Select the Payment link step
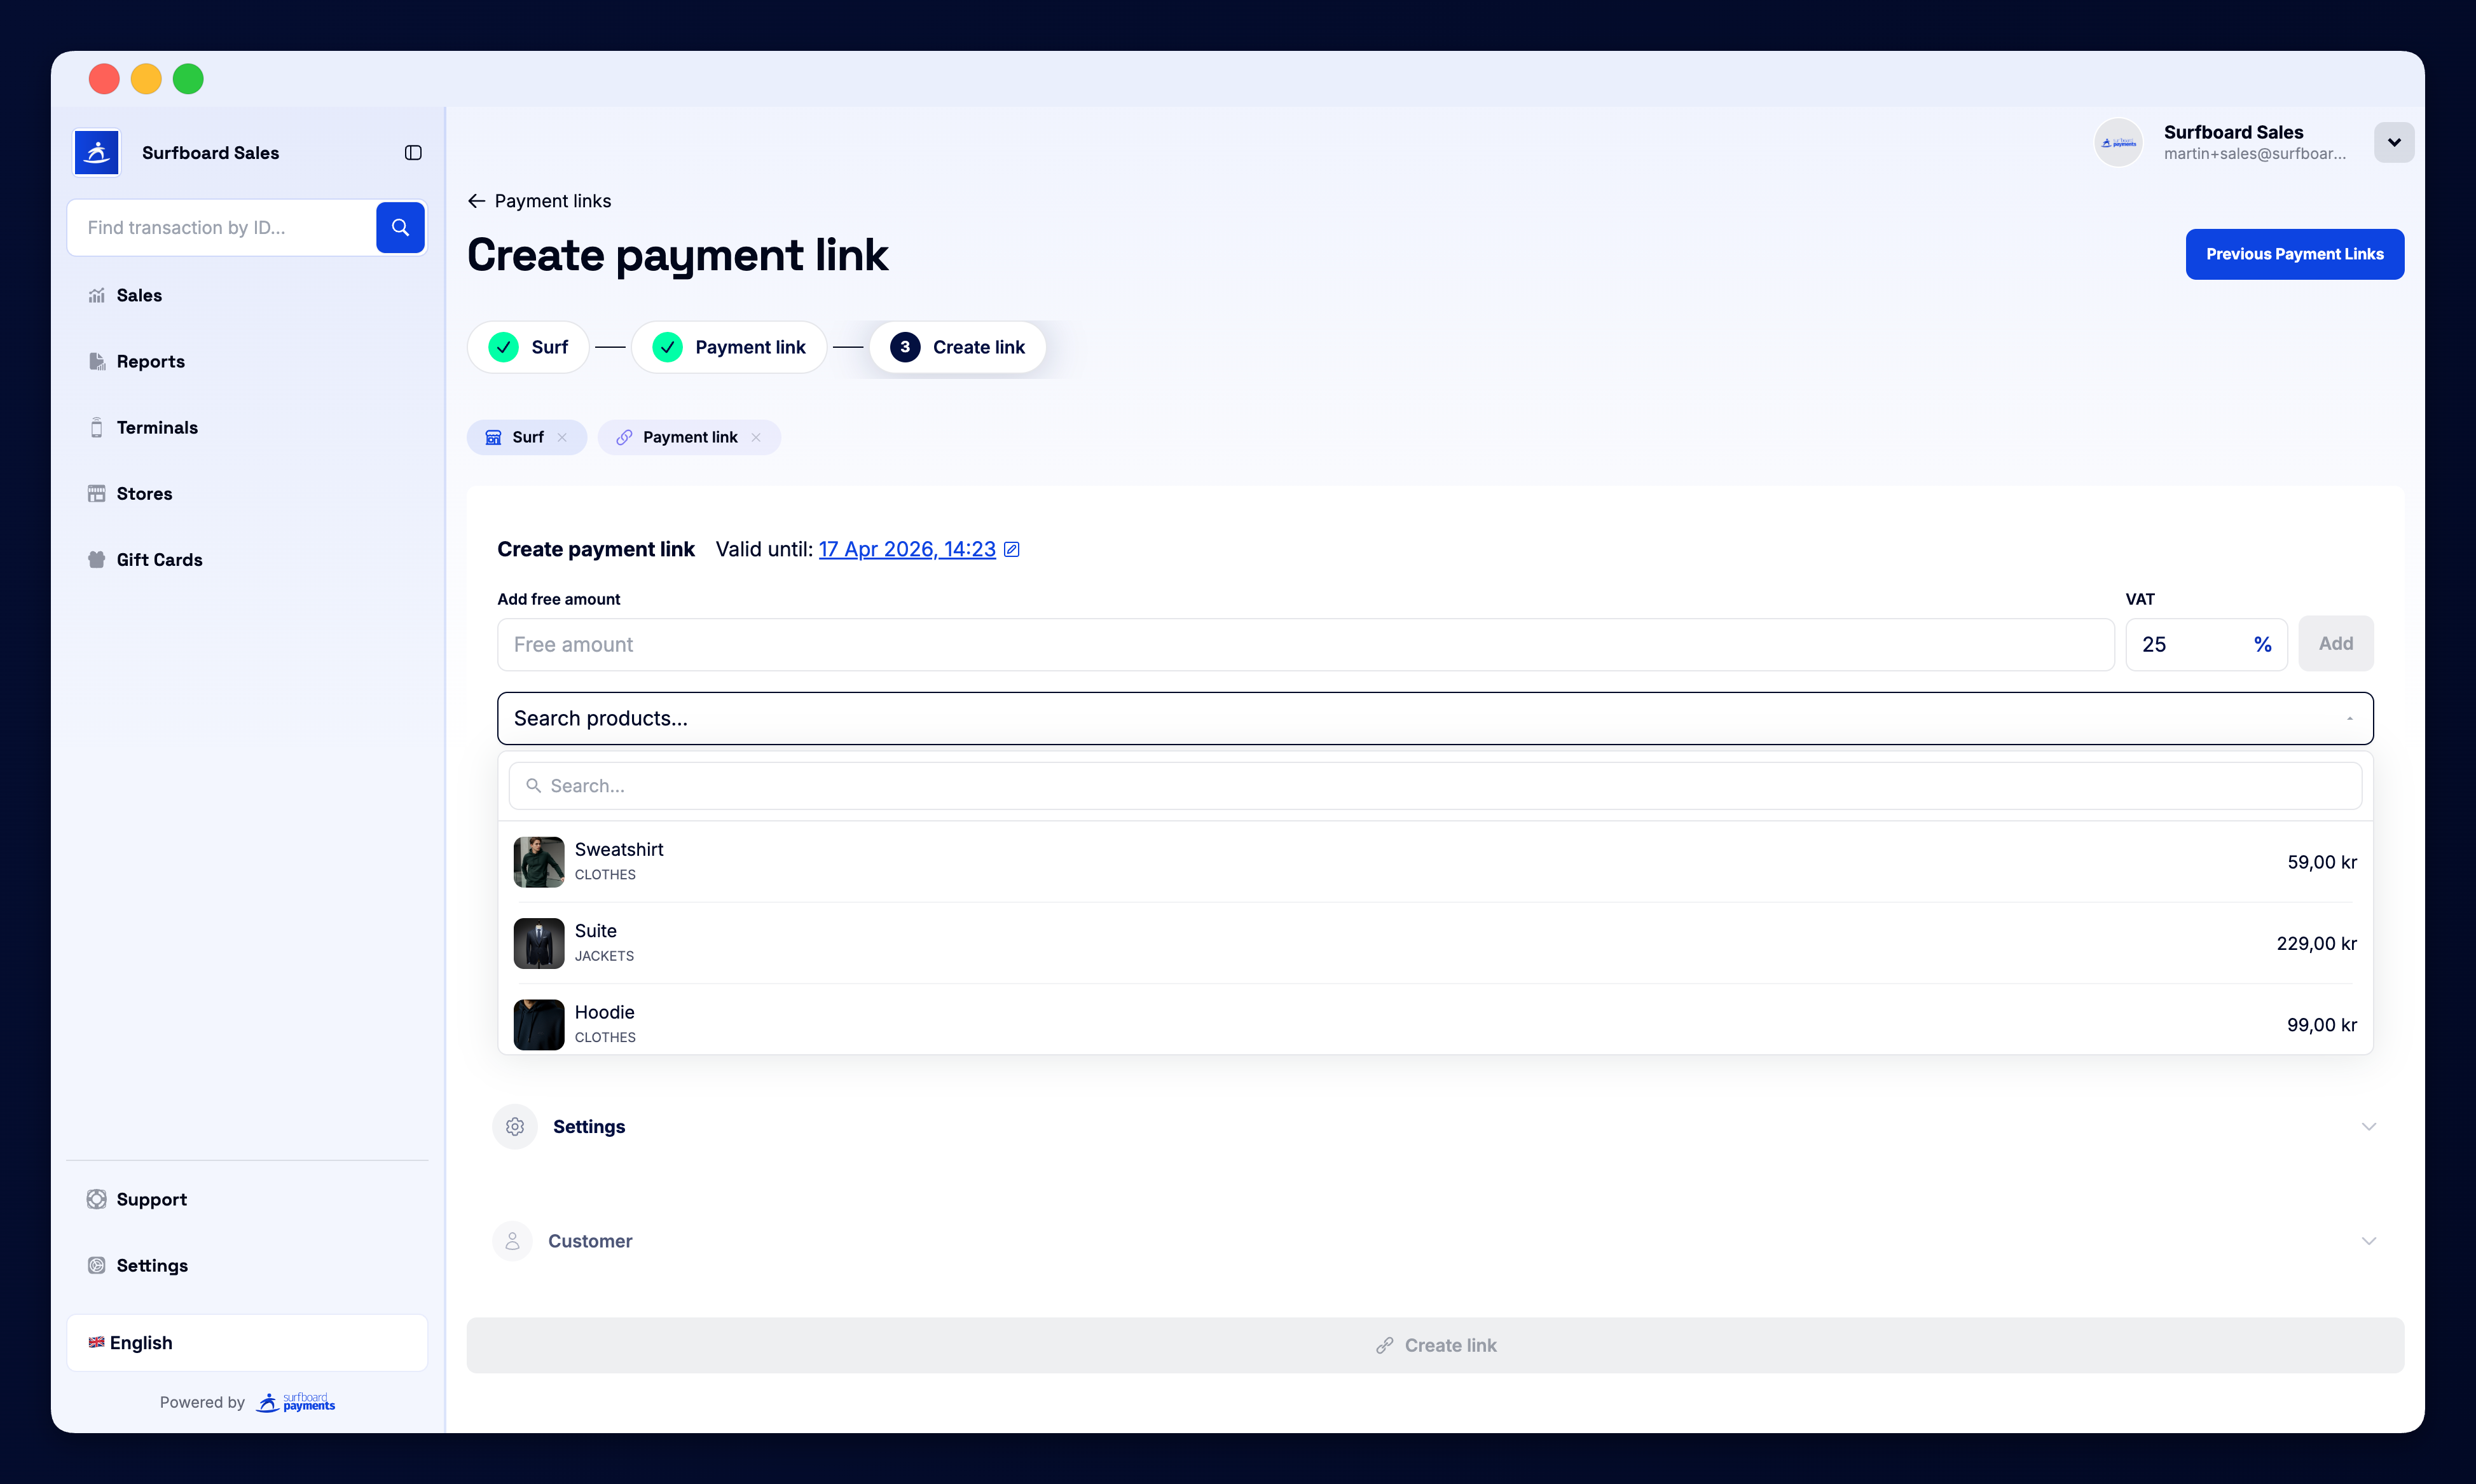2476x1484 pixels. [x=729, y=347]
